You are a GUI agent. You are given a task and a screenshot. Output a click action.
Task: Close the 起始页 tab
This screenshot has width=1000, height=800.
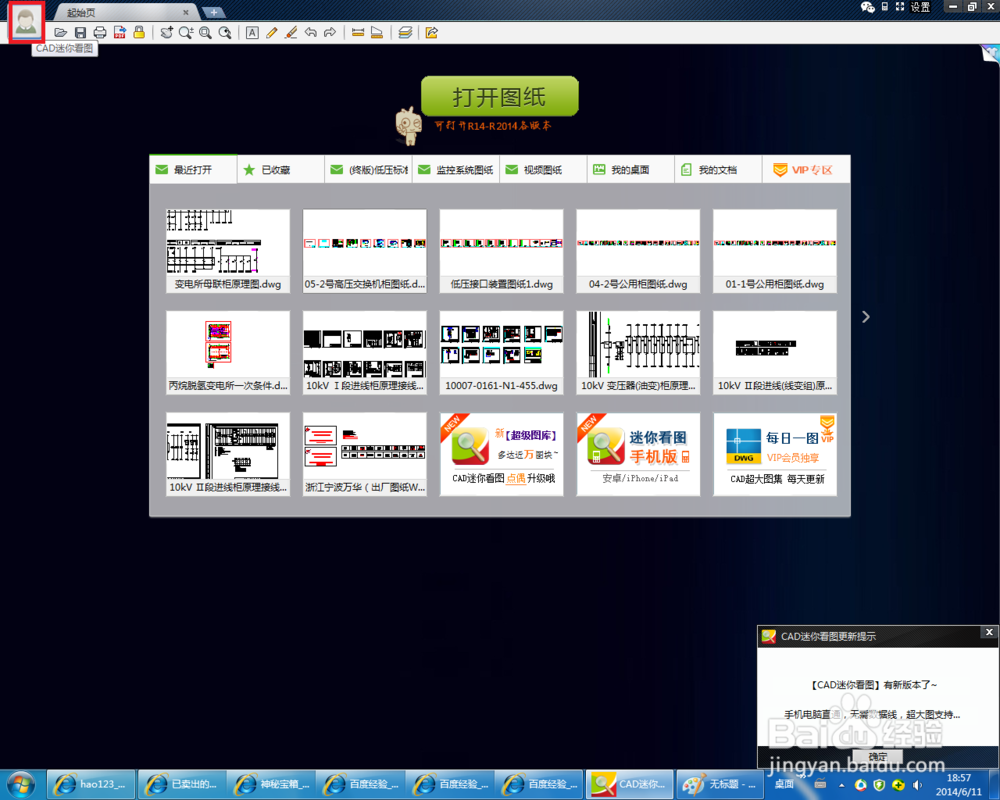coord(186,12)
